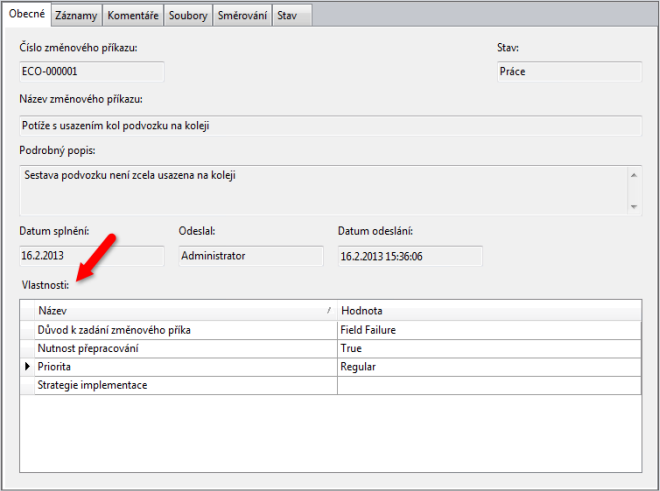Click the empty Strategie implementace value cell
660x491 pixels.
[490, 385]
